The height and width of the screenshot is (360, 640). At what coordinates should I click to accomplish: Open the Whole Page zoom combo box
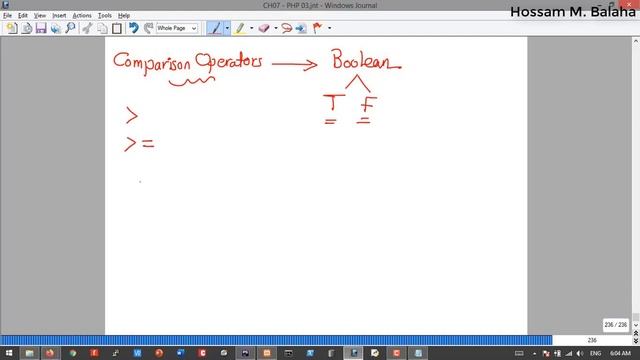tap(177, 28)
